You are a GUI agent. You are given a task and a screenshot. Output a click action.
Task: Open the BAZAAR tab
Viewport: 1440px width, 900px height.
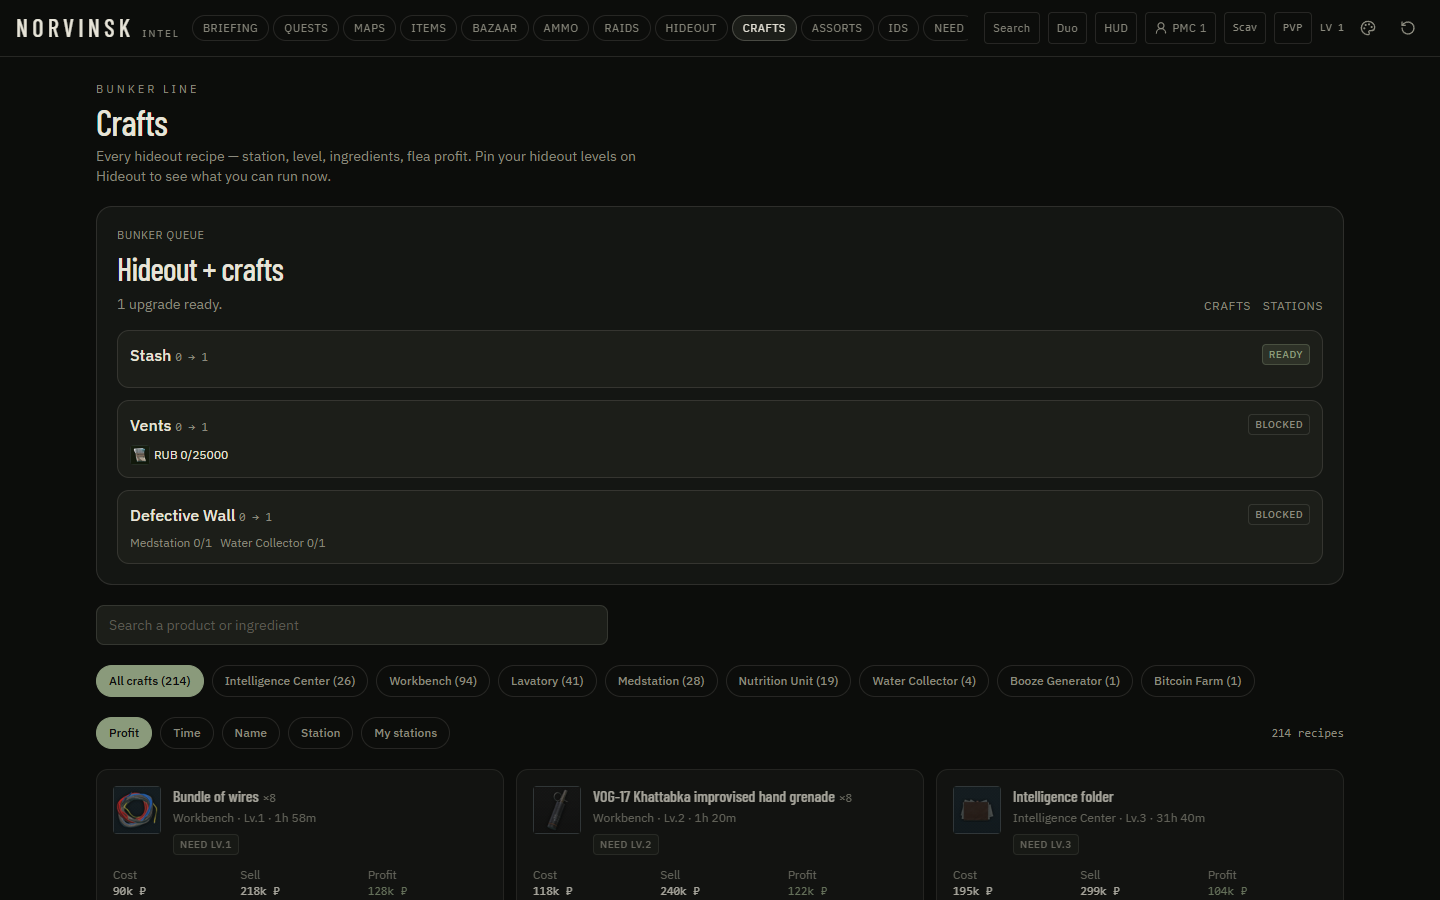coord(495,28)
